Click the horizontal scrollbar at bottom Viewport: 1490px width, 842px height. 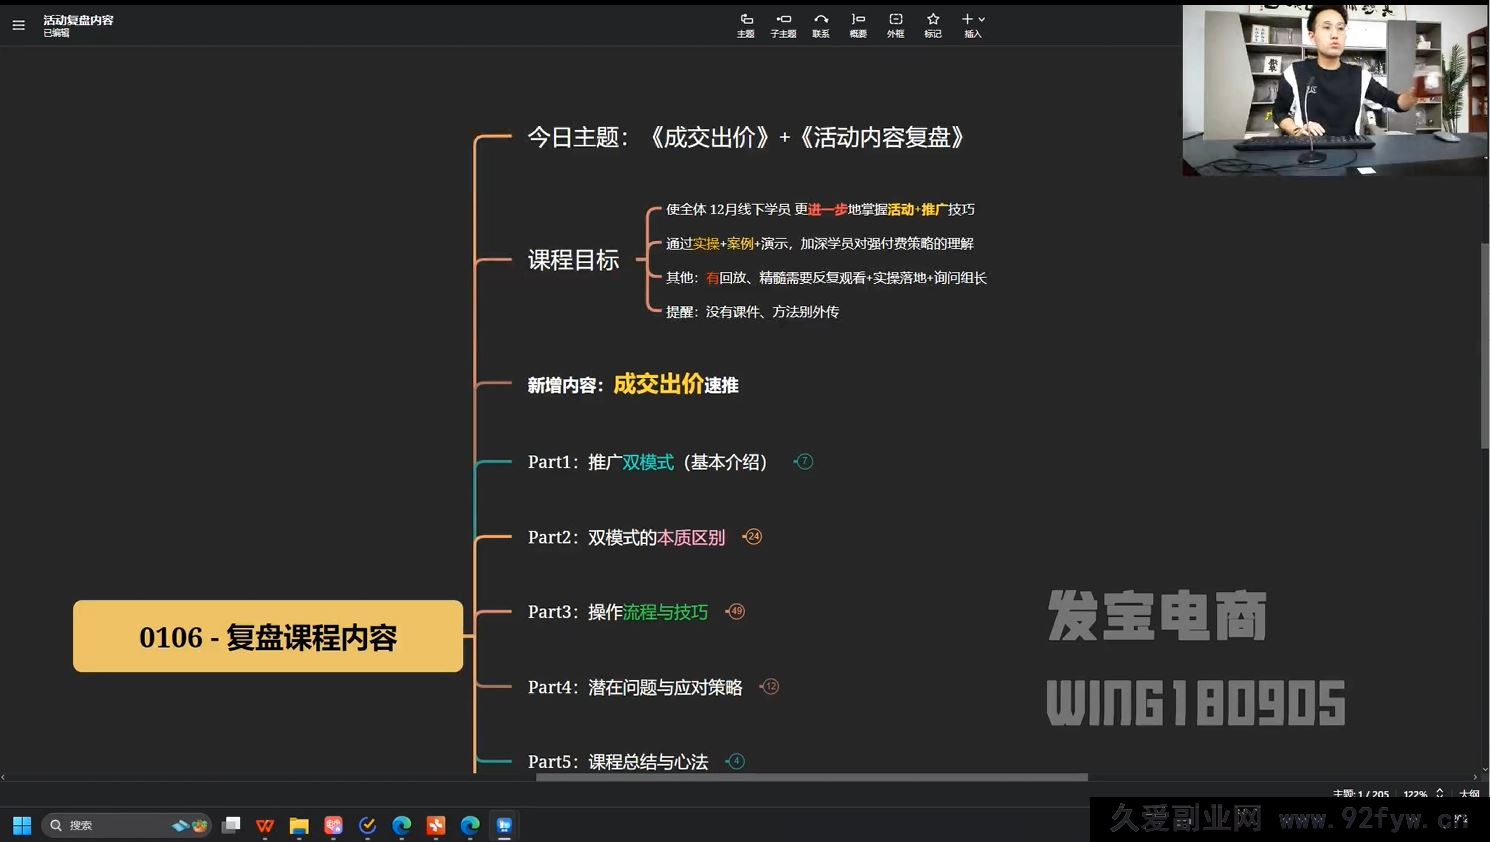pos(810,777)
